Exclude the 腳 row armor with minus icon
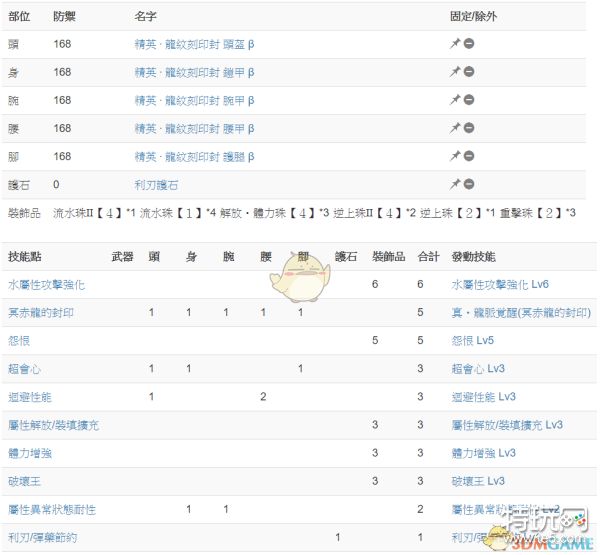Screen dimensions: 600x555 coord(468,156)
